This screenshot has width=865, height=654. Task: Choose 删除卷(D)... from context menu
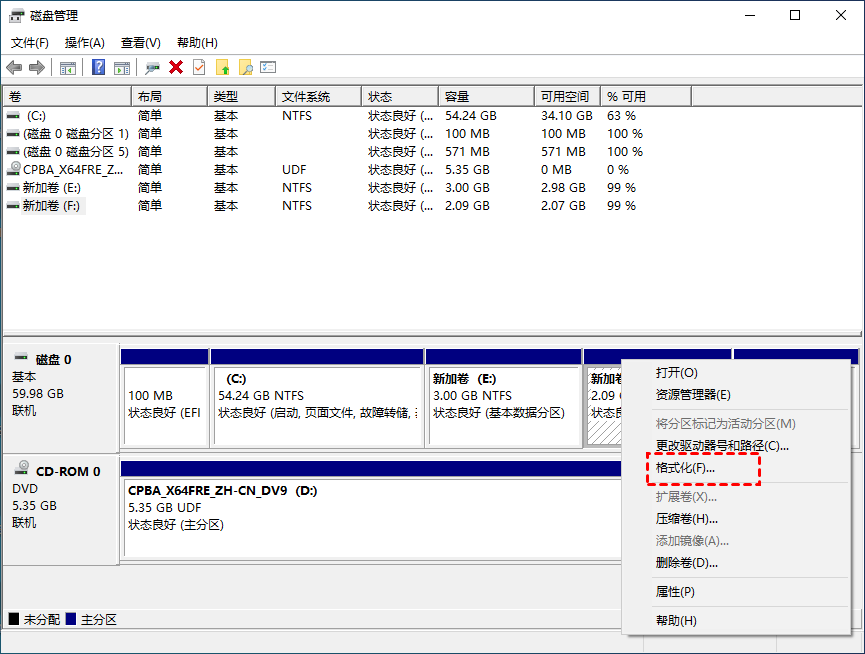[686, 563]
